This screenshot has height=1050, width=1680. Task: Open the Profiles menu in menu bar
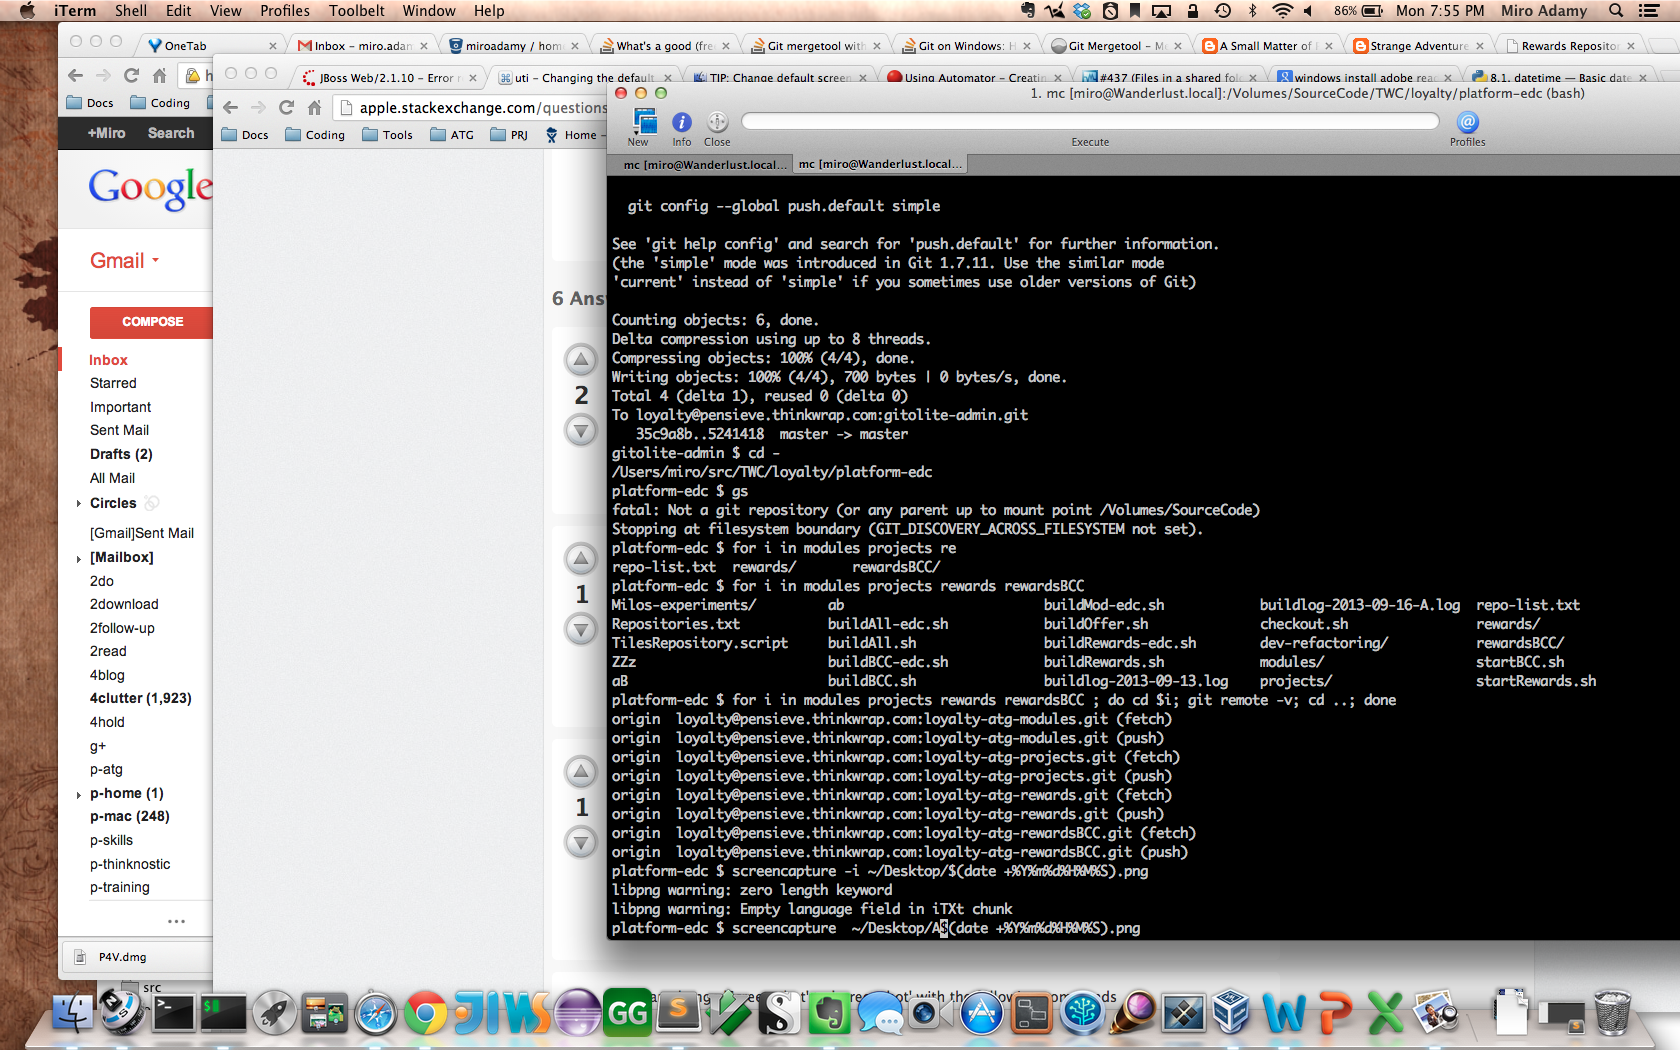[285, 11]
